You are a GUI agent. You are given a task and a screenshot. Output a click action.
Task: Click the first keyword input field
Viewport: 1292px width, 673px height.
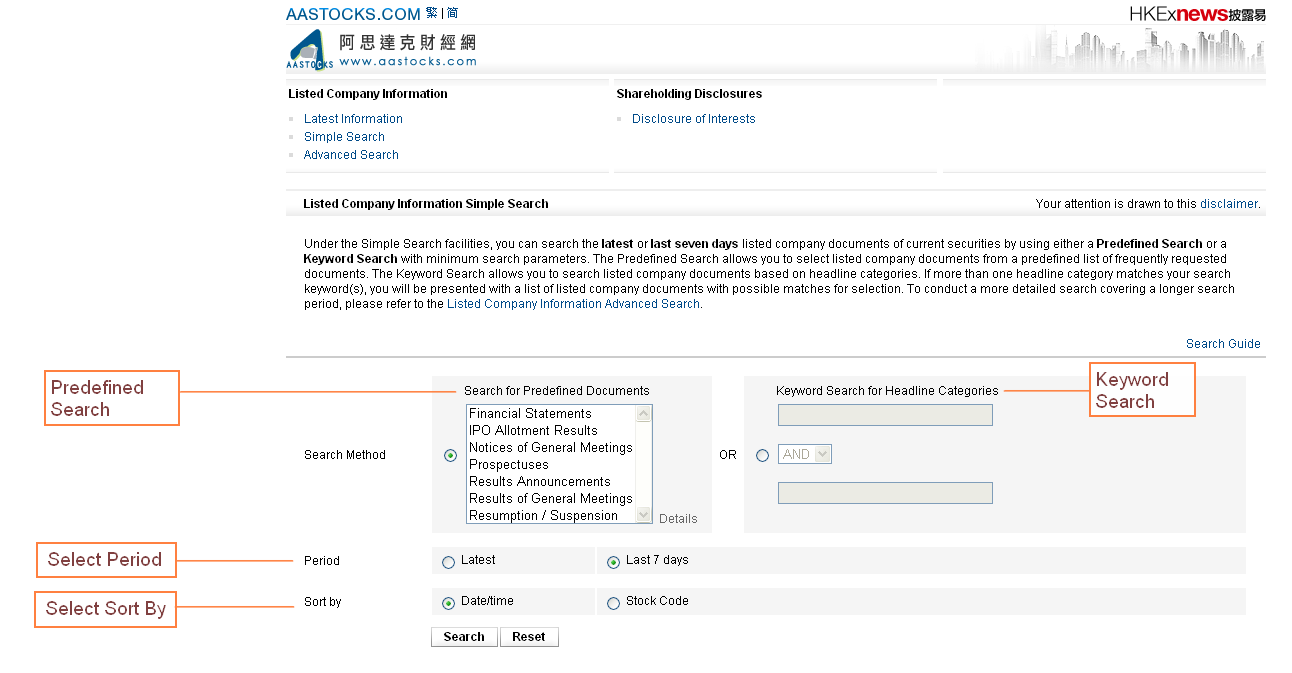coord(885,415)
